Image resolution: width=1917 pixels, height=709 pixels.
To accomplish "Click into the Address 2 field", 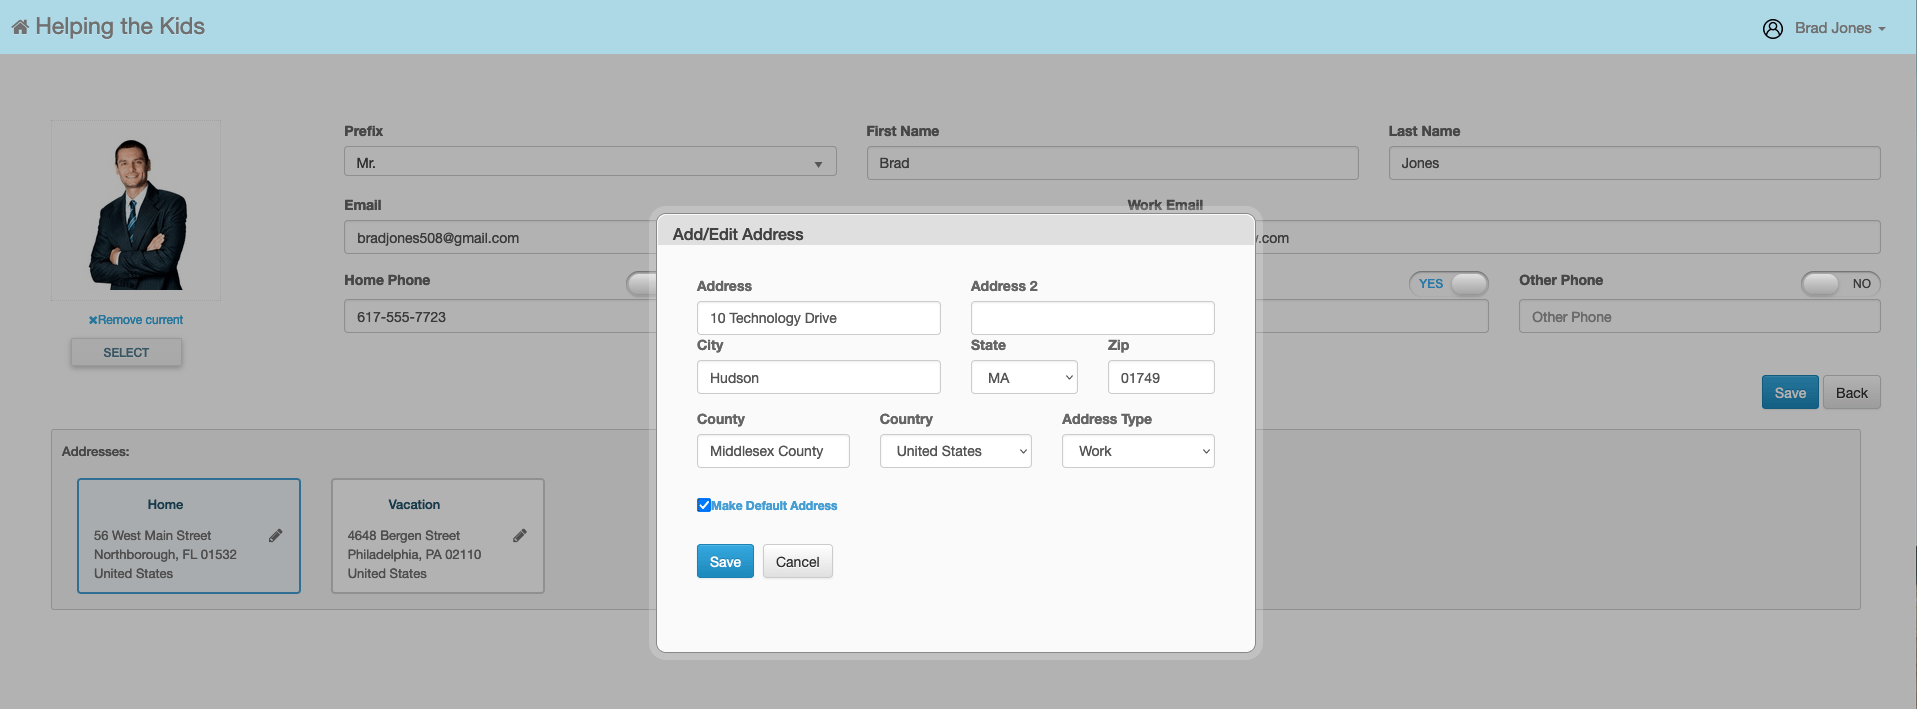I will [x=1092, y=318].
